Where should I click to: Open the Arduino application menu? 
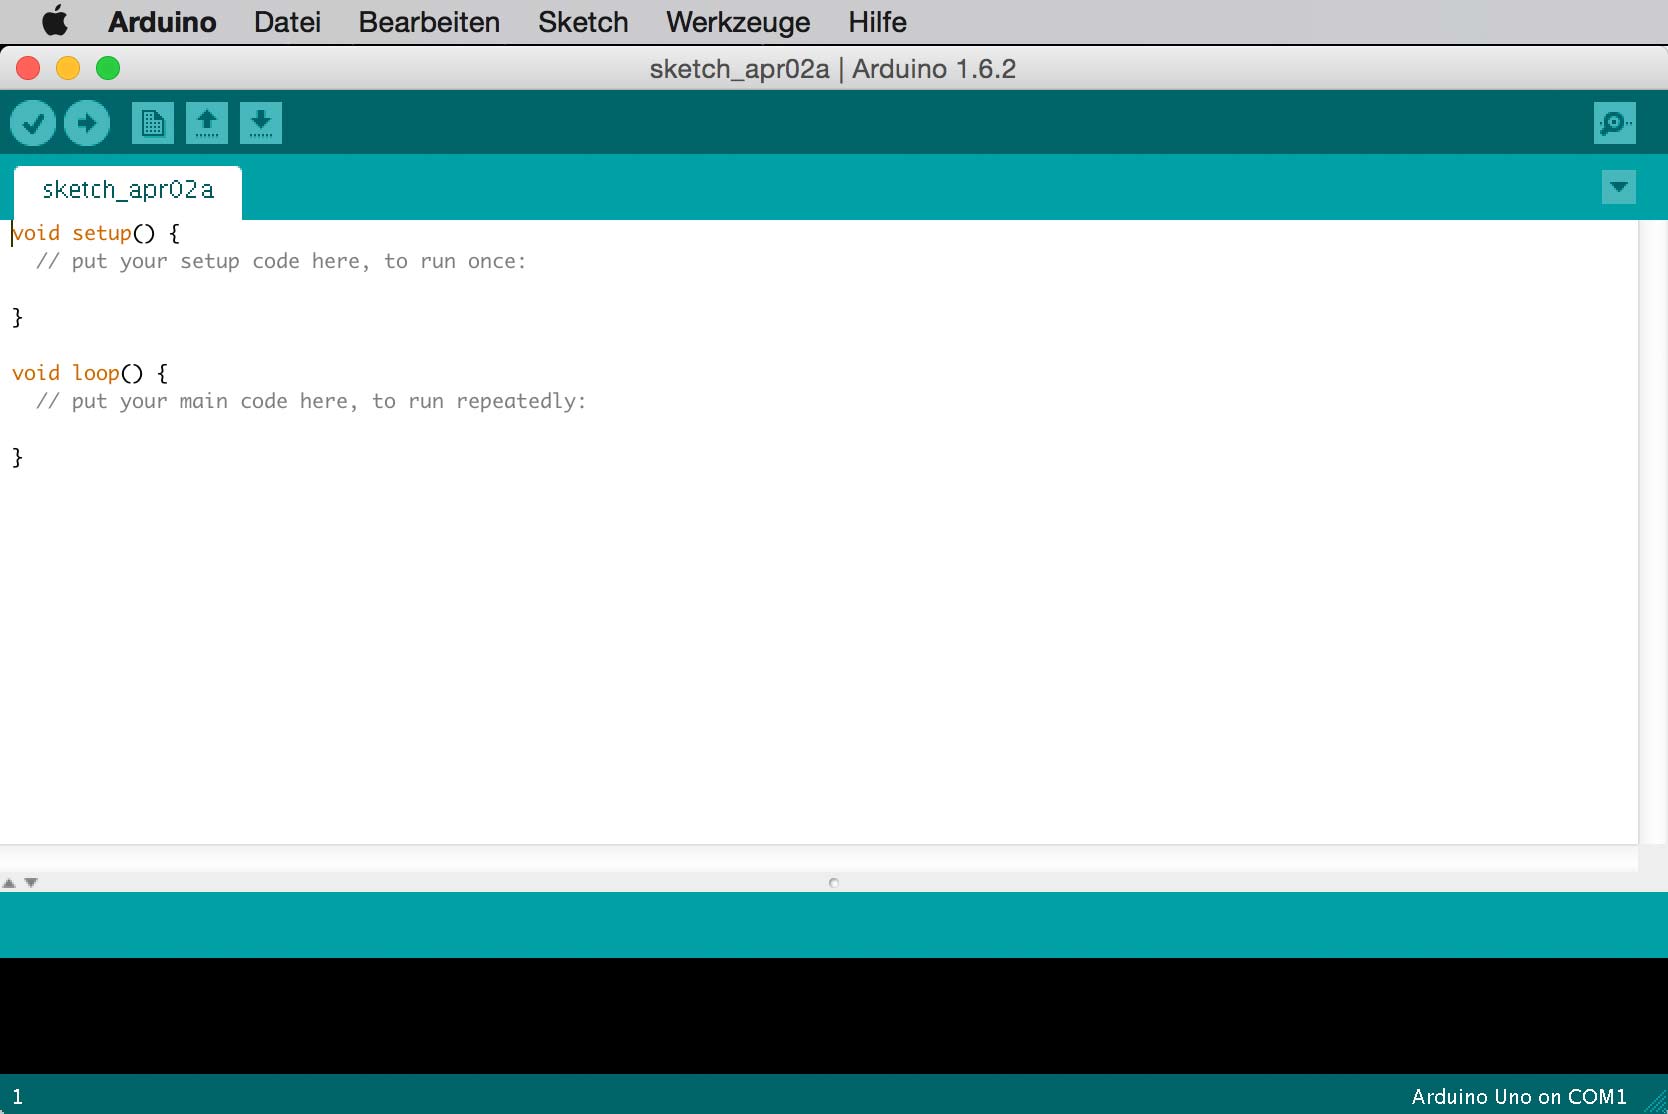(162, 22)
